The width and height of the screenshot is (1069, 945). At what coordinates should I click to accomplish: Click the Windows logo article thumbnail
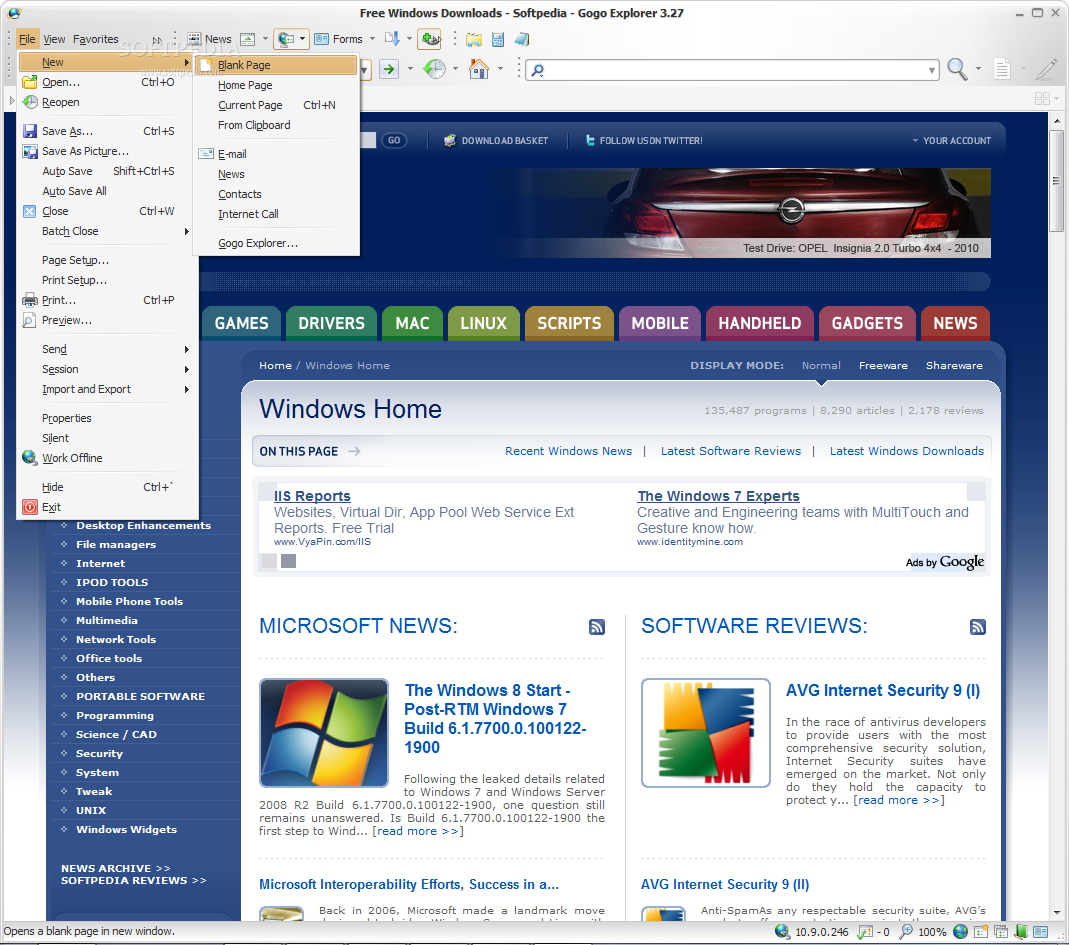324,733
